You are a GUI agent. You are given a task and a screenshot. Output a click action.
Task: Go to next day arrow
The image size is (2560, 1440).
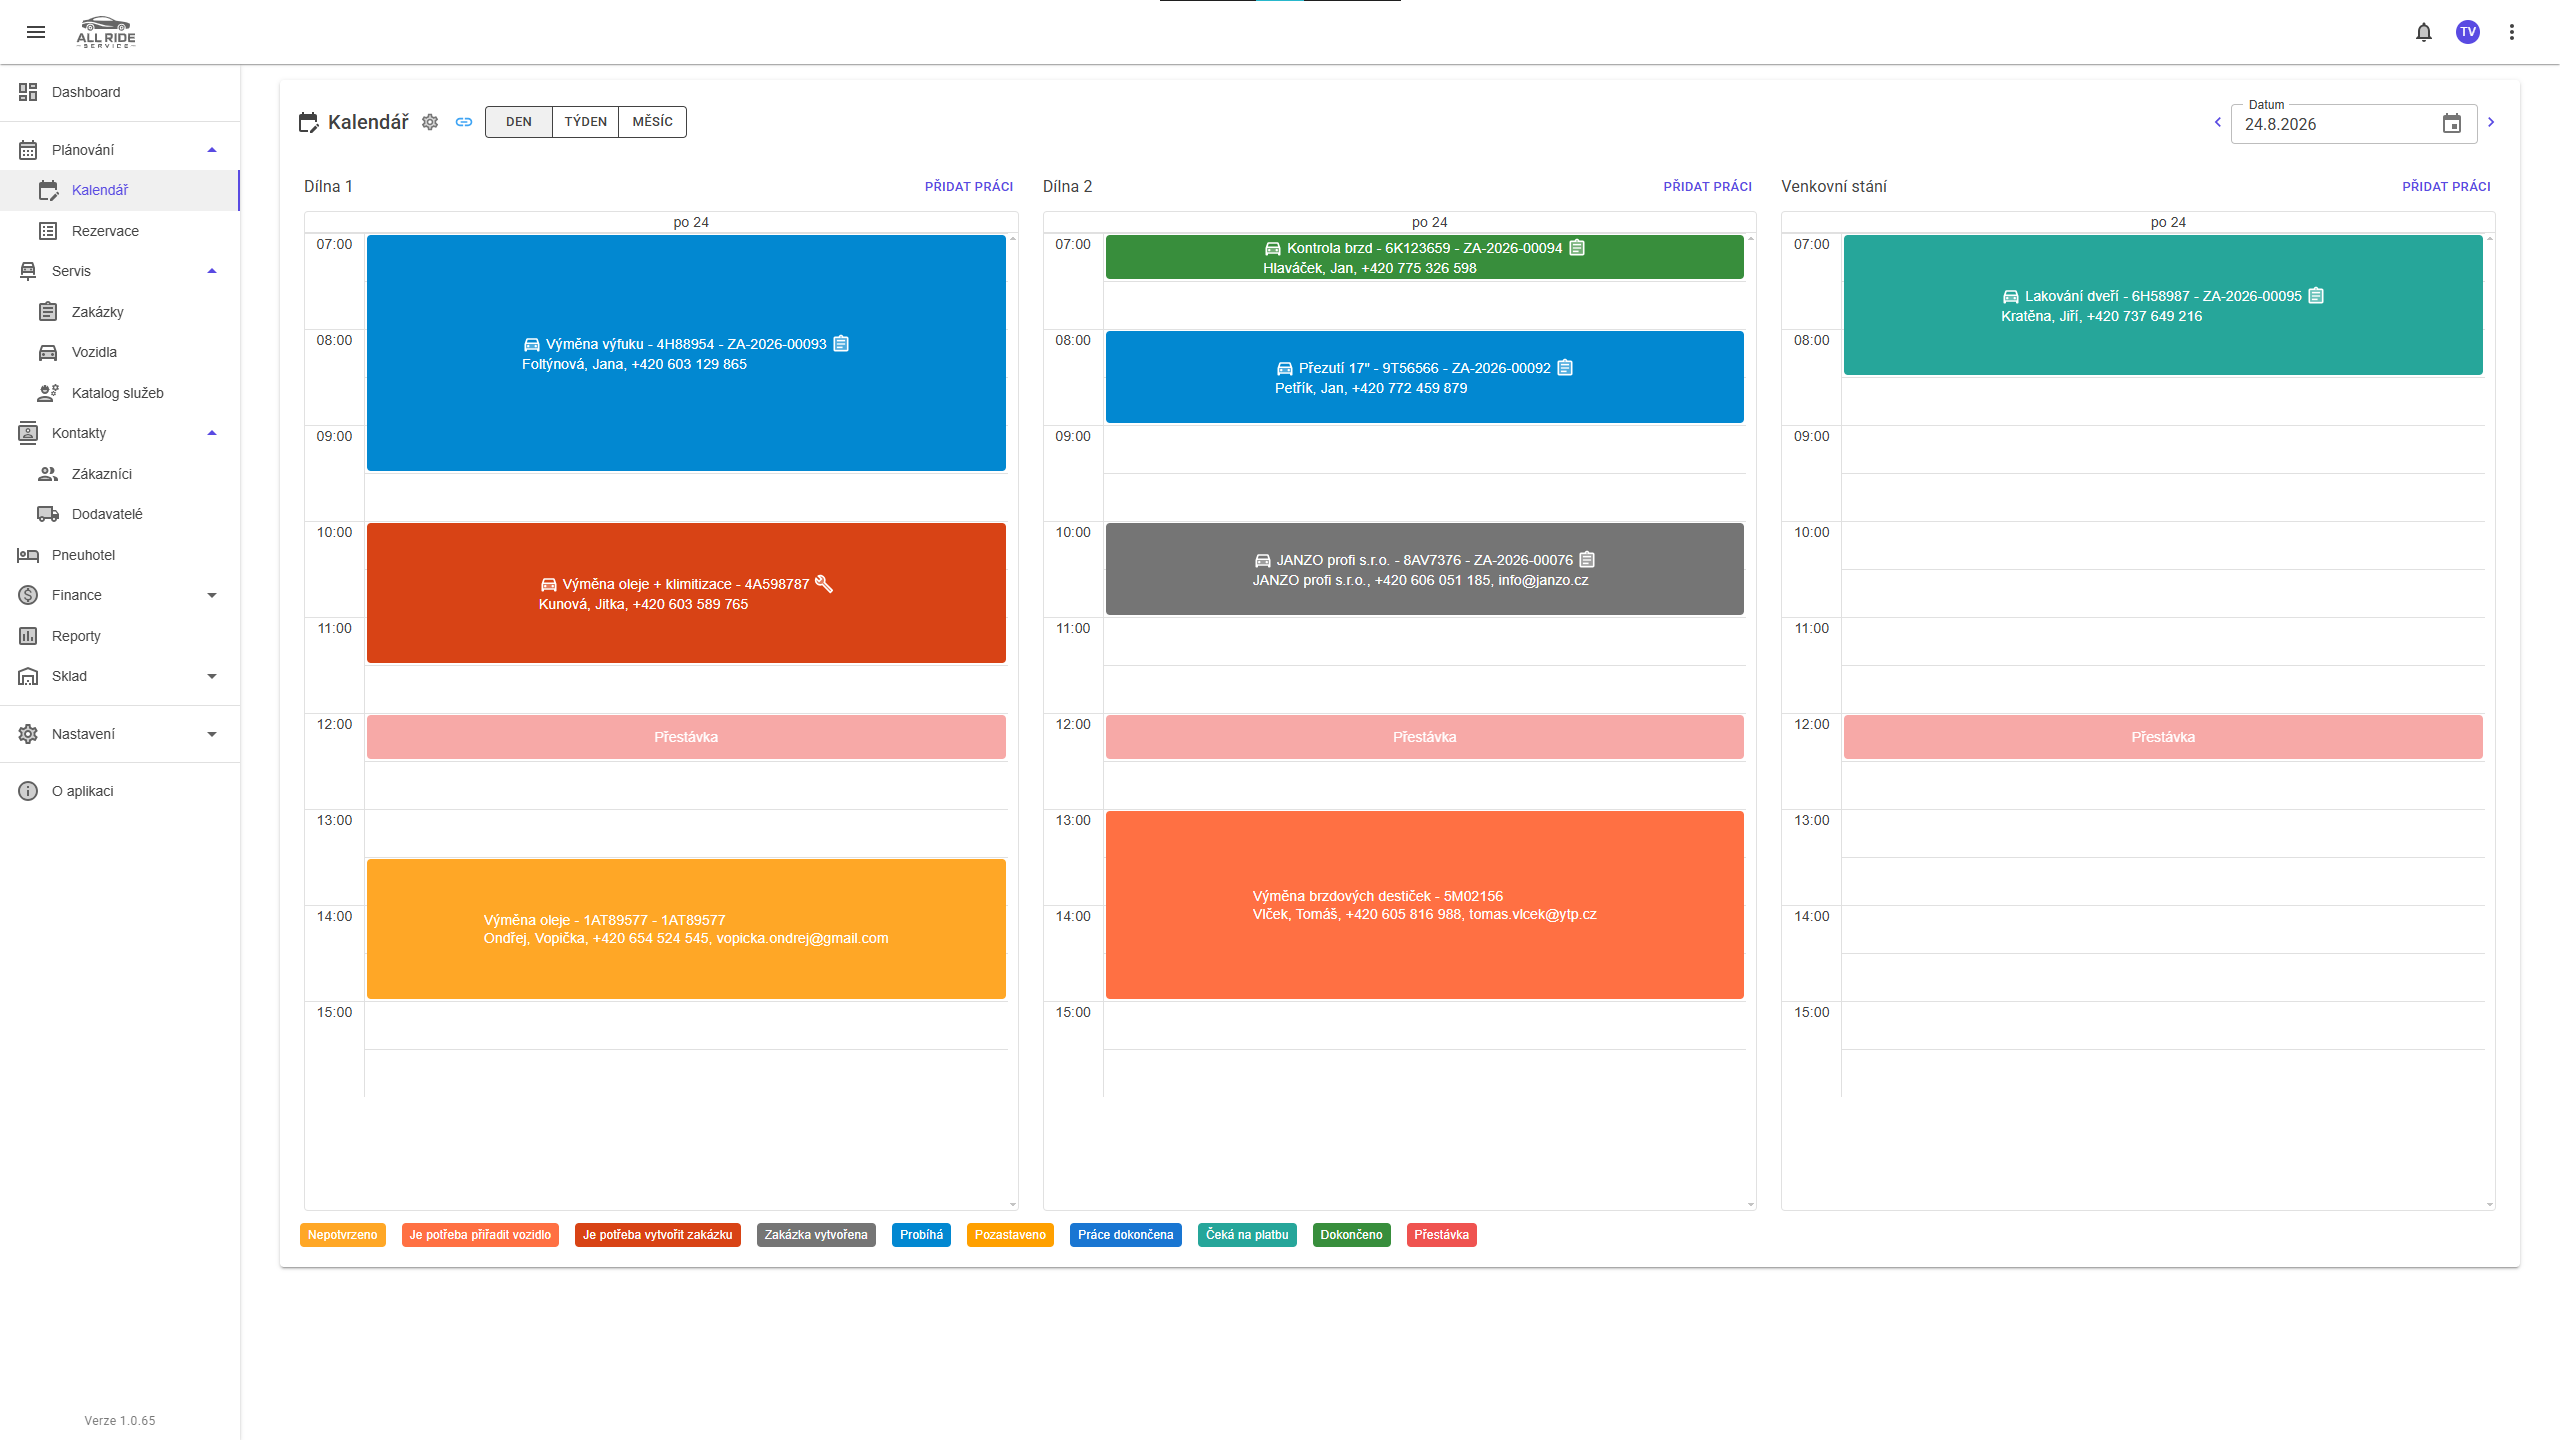[x=2491, y=122]
